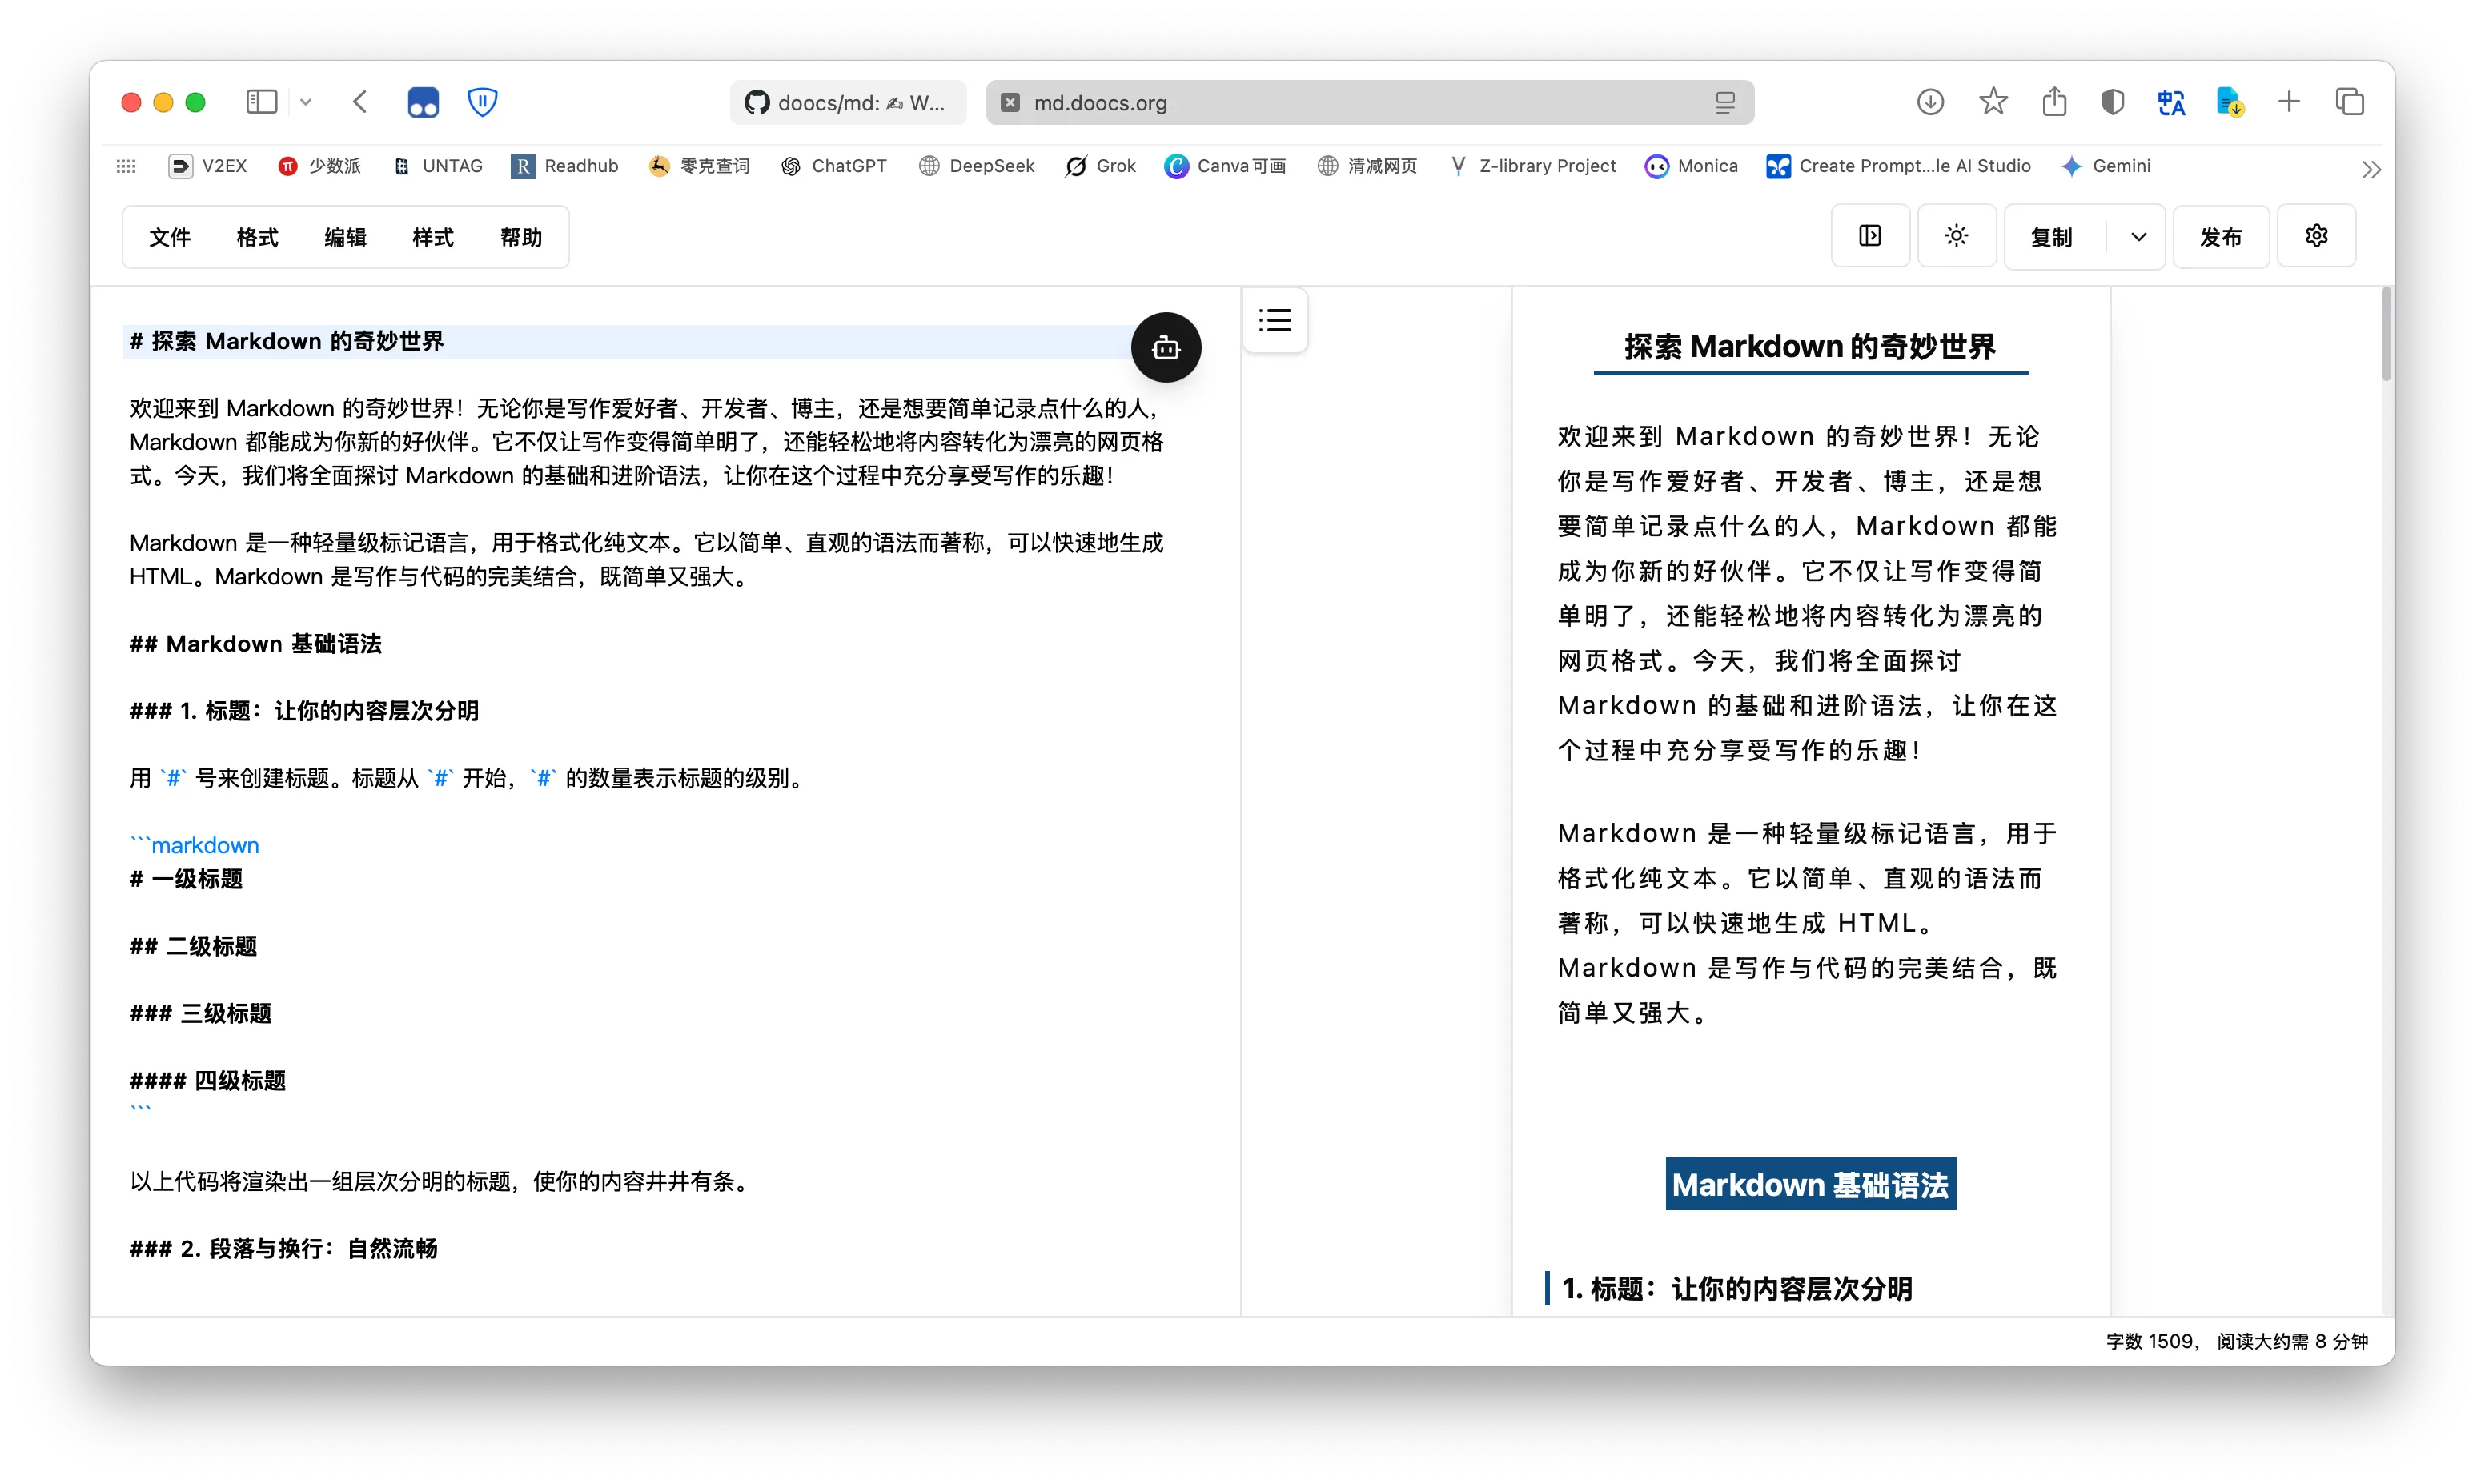
Task: Click the 复制 button
Action: coord(2052,237)
